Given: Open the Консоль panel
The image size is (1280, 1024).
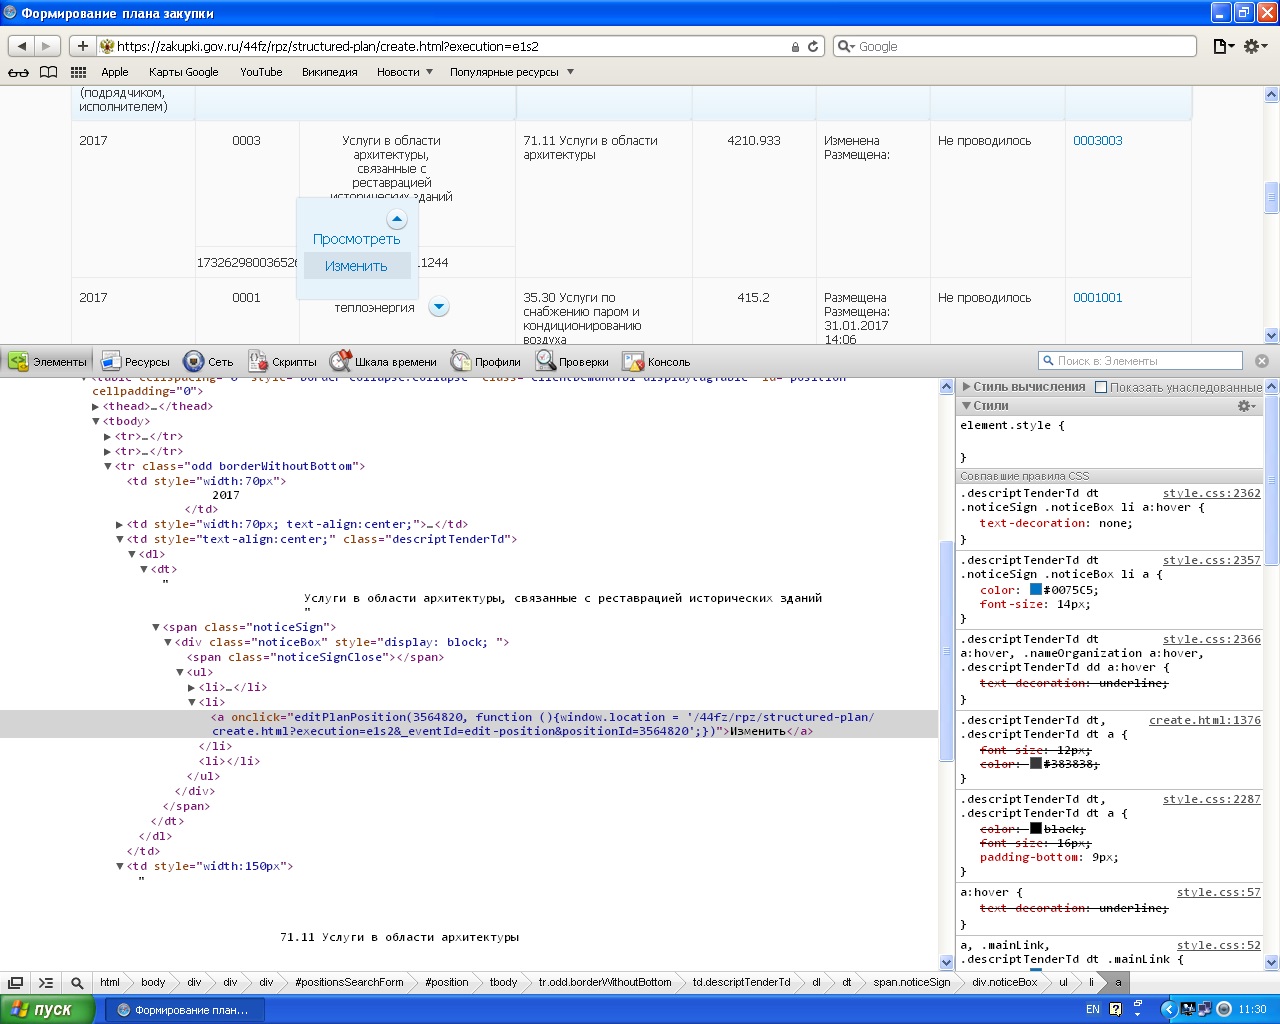Looking at the screenshot, I should (656, 362).
